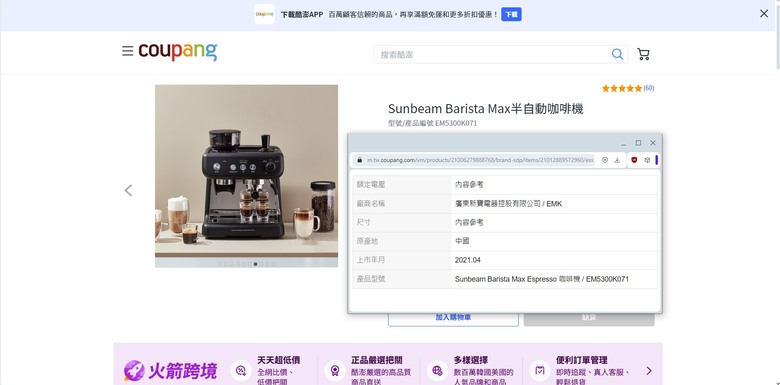Image resolution: width=780 pixels, height=385 pixels.
Task: Click the Sunbeam Barista Max Espresso model cell
Action: (554, 279)
